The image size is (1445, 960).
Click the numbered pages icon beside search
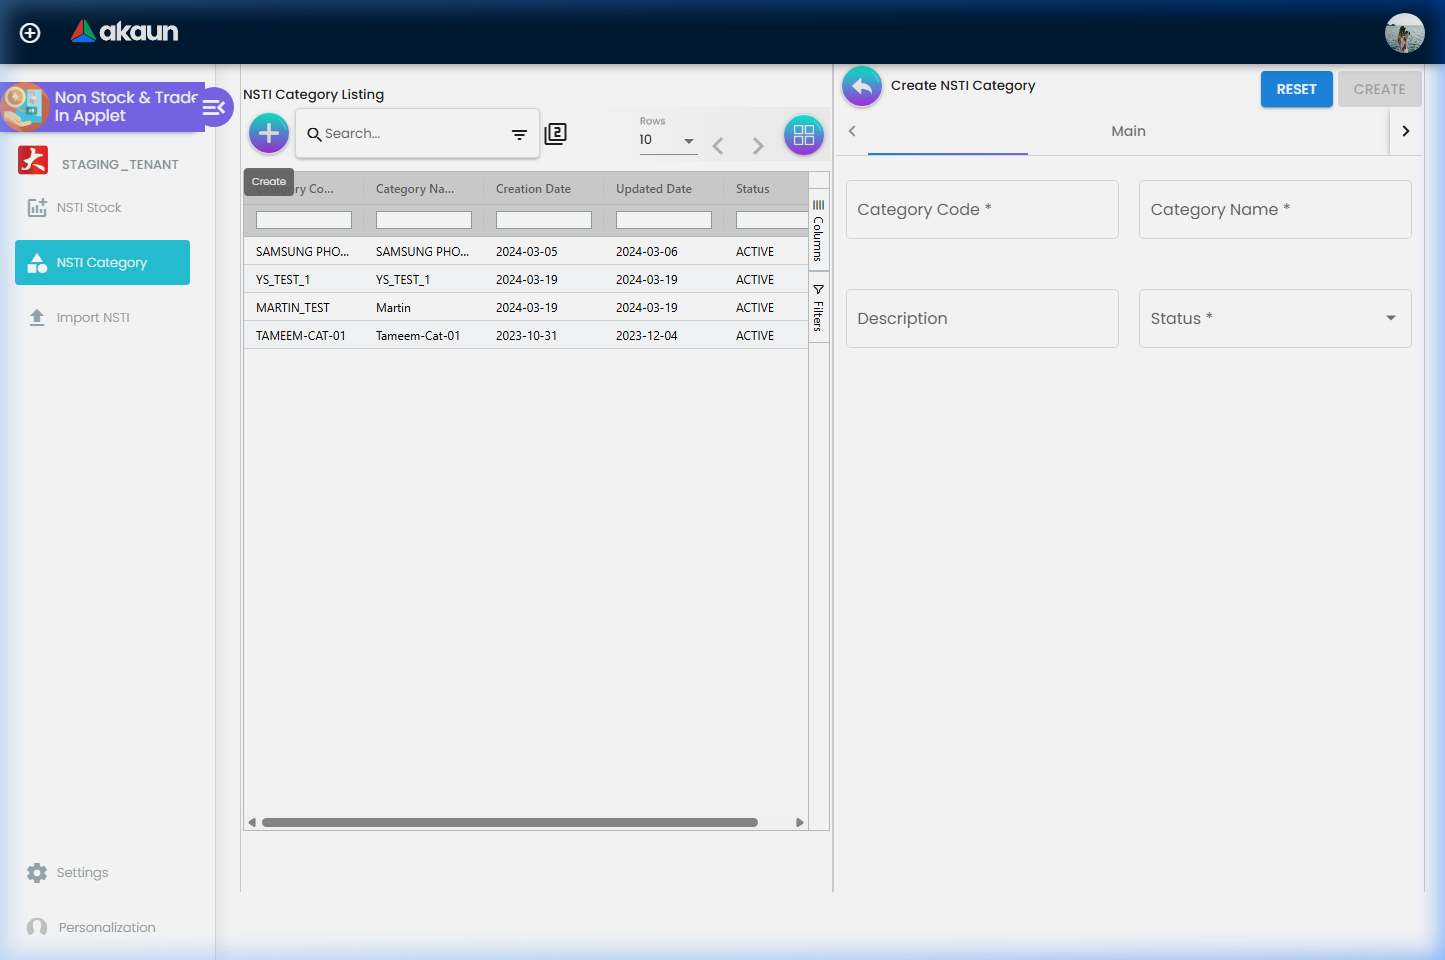tap(556, 134)
